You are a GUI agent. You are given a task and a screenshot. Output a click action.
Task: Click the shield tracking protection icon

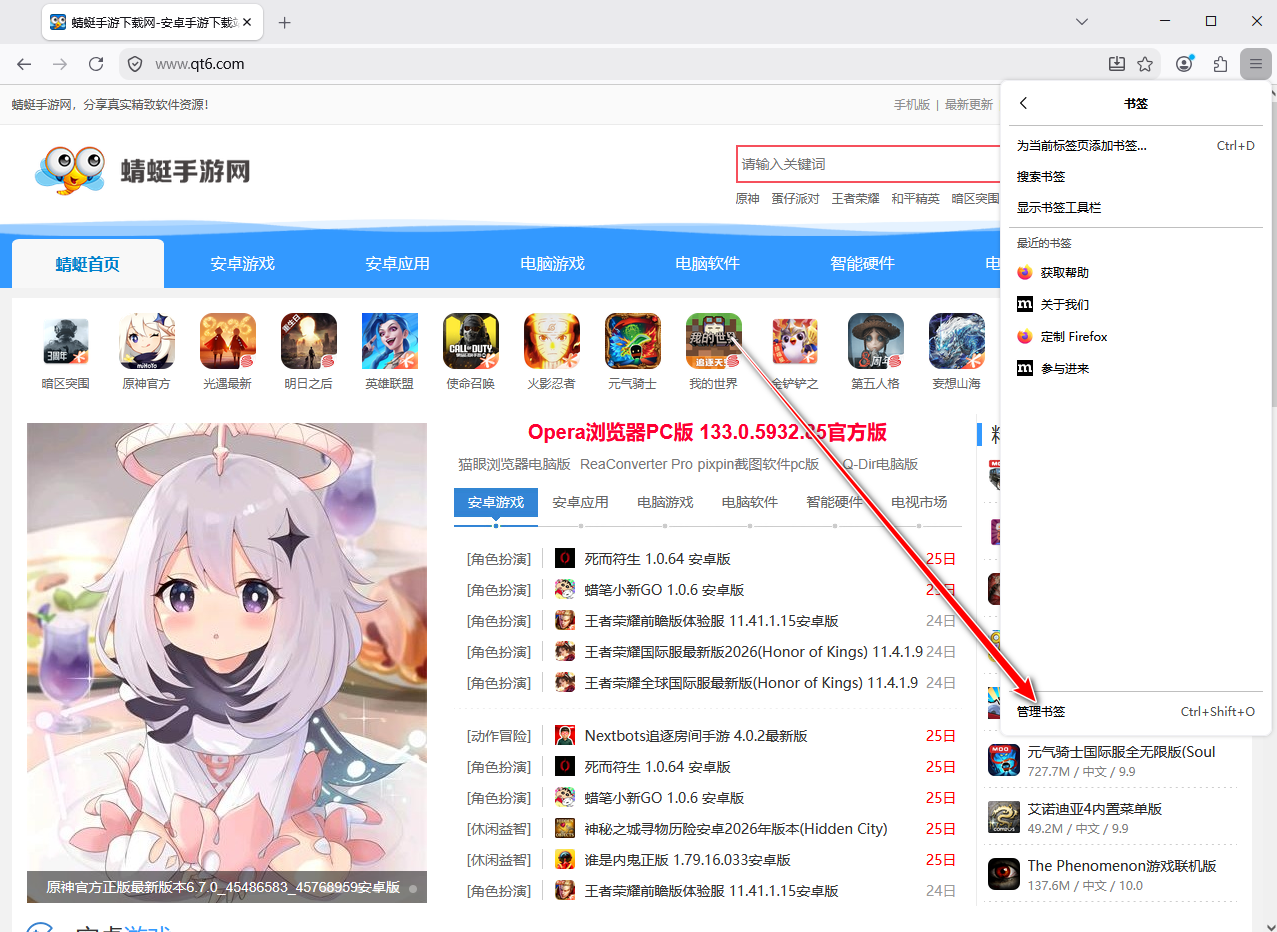136,64
